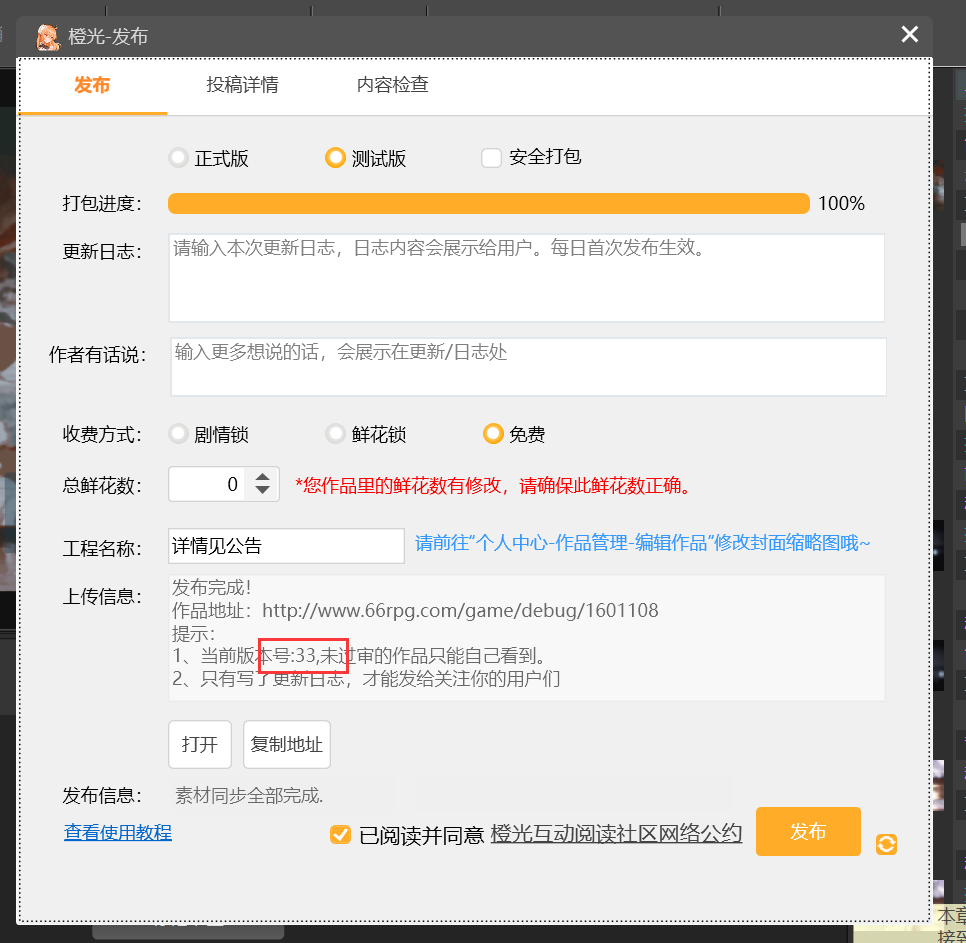
Task: Select the 测试版 radio button
Action: (x=335, y=158)
